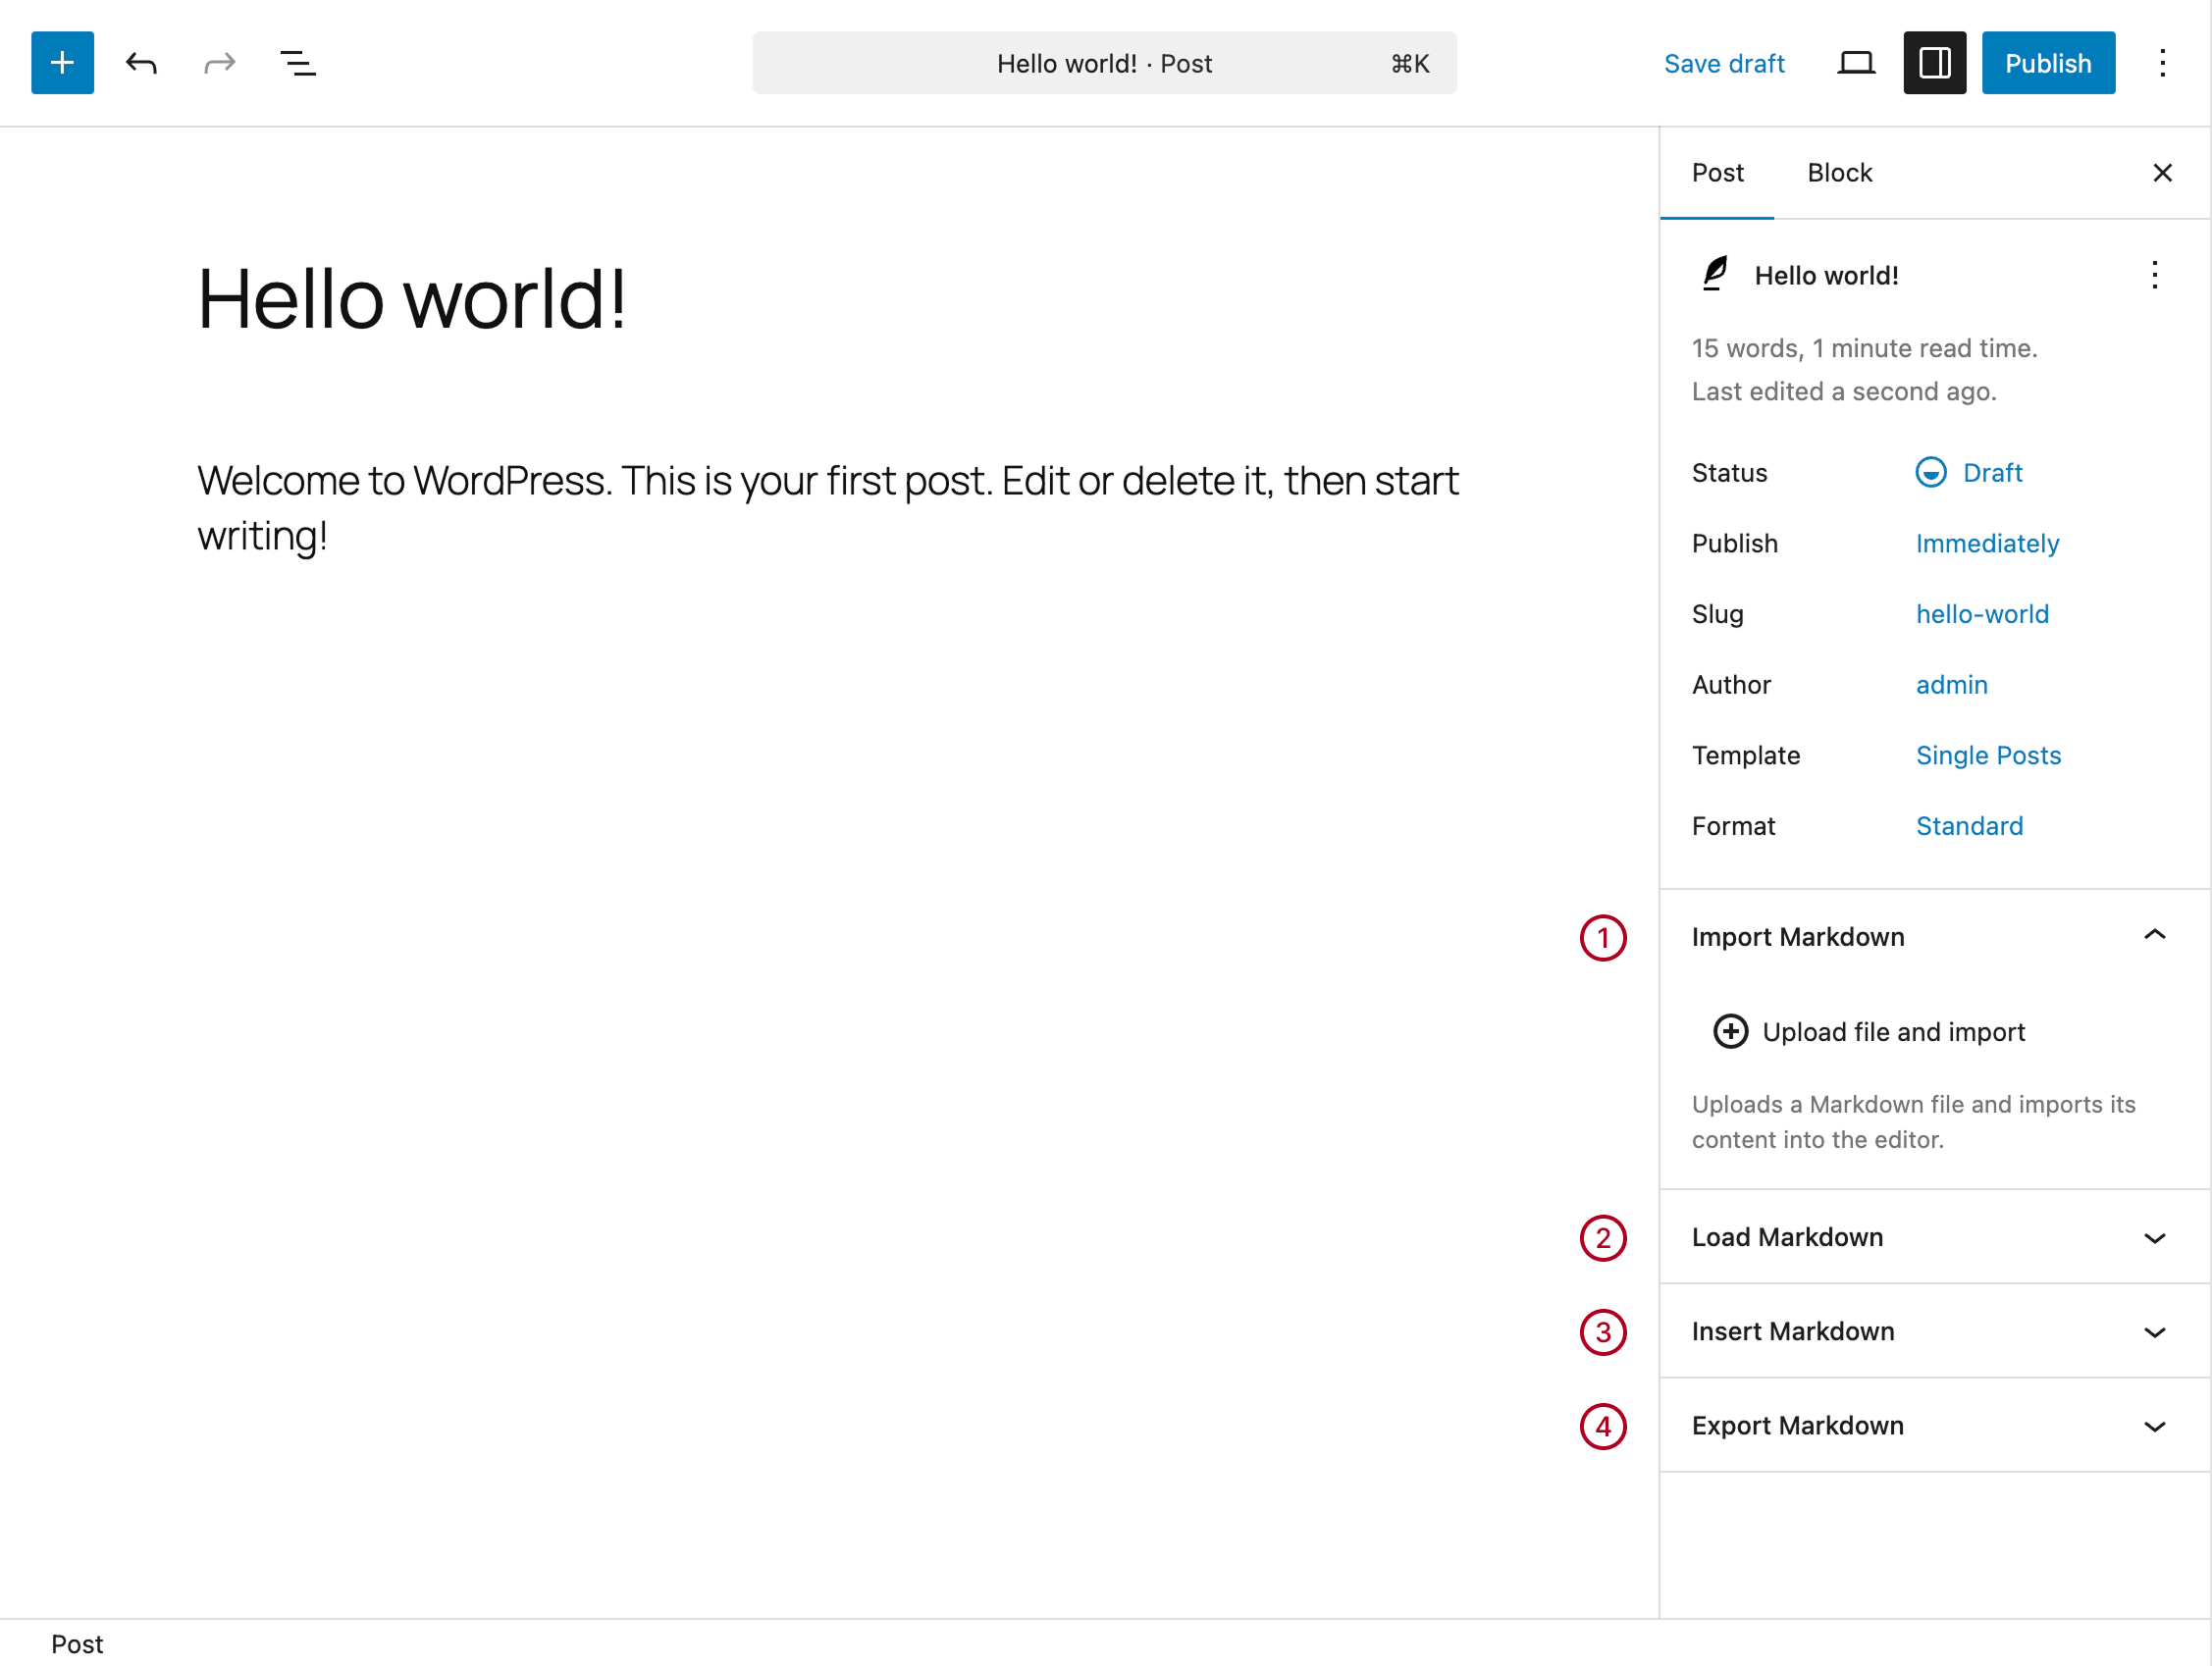This screenshot has width=2212, height=1666.
Task: Select the Post tab
Action: click(1717, 172)
